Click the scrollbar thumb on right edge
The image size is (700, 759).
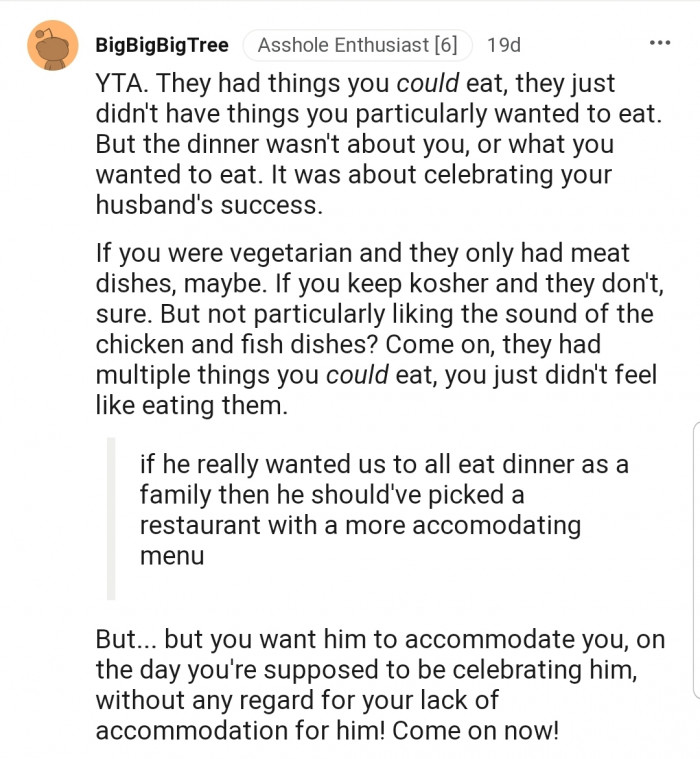click(x=696, y=558)
